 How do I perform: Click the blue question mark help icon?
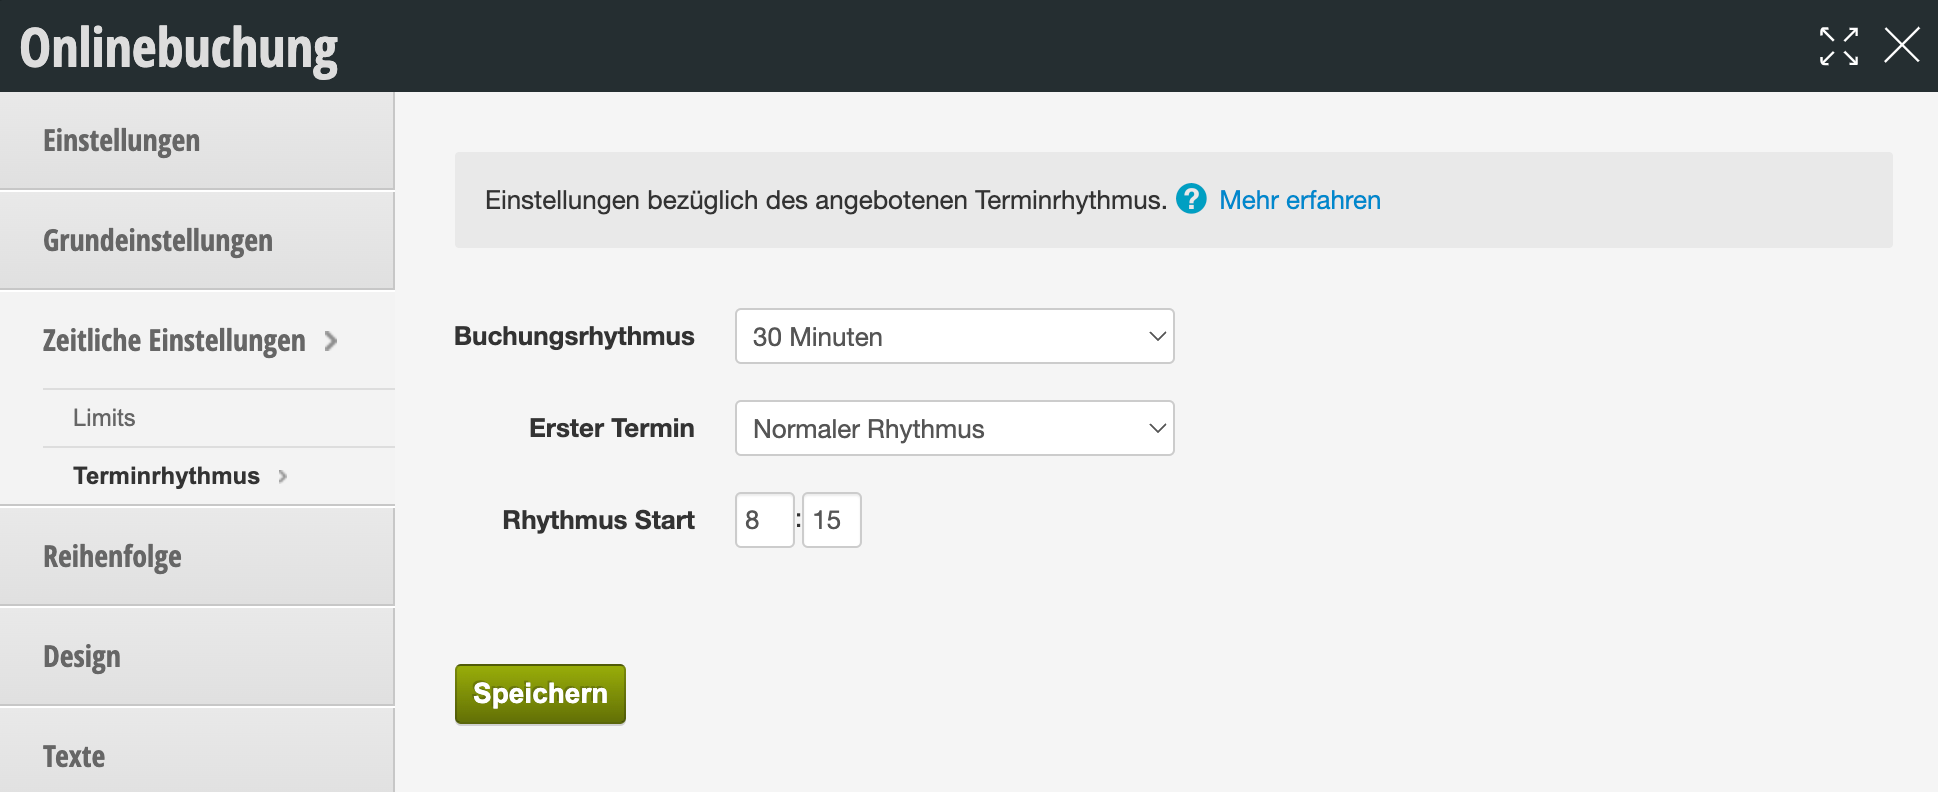point(1191,199)
